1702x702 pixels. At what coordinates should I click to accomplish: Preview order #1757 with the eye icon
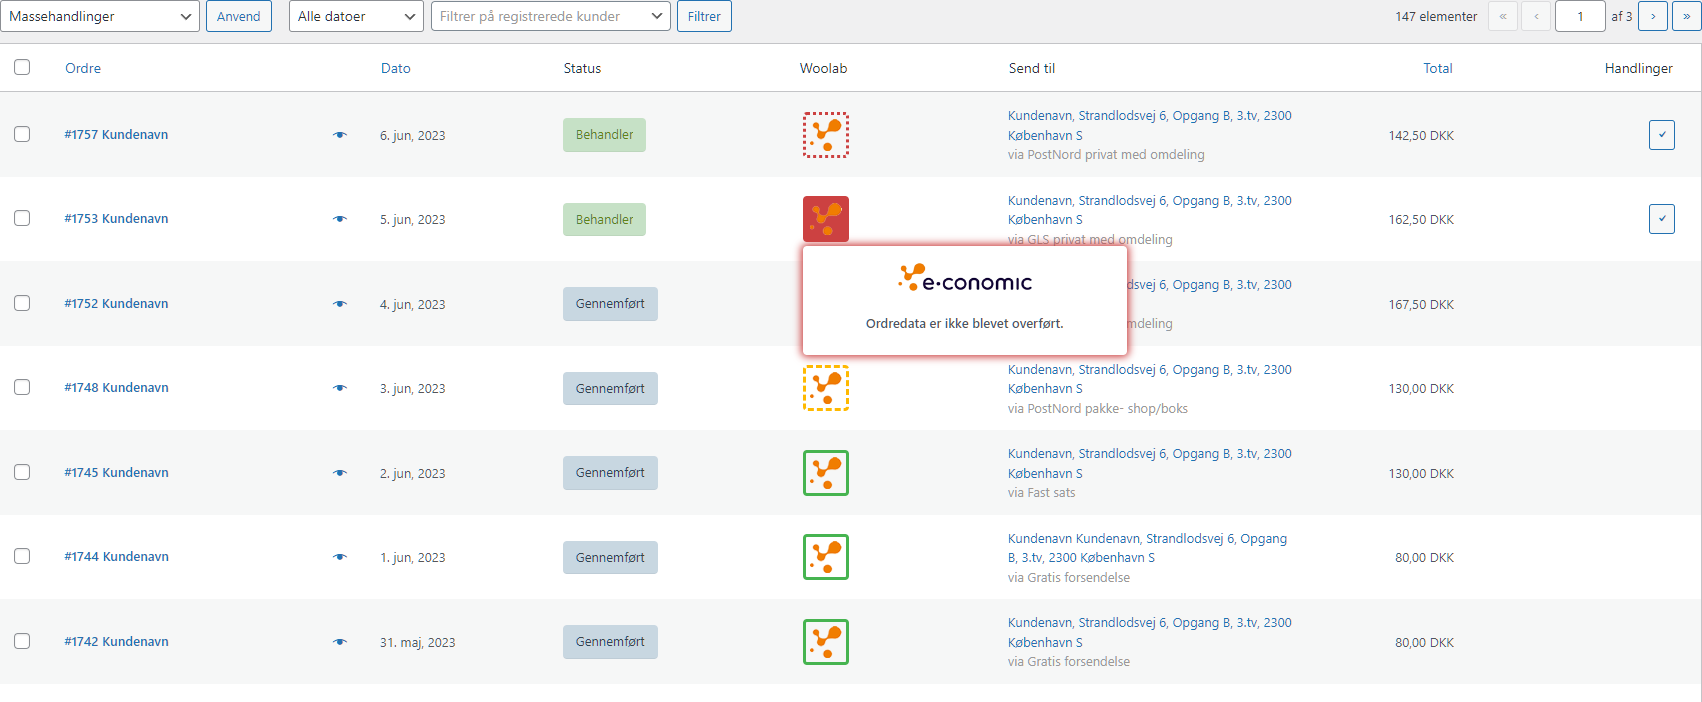[340, 135]
